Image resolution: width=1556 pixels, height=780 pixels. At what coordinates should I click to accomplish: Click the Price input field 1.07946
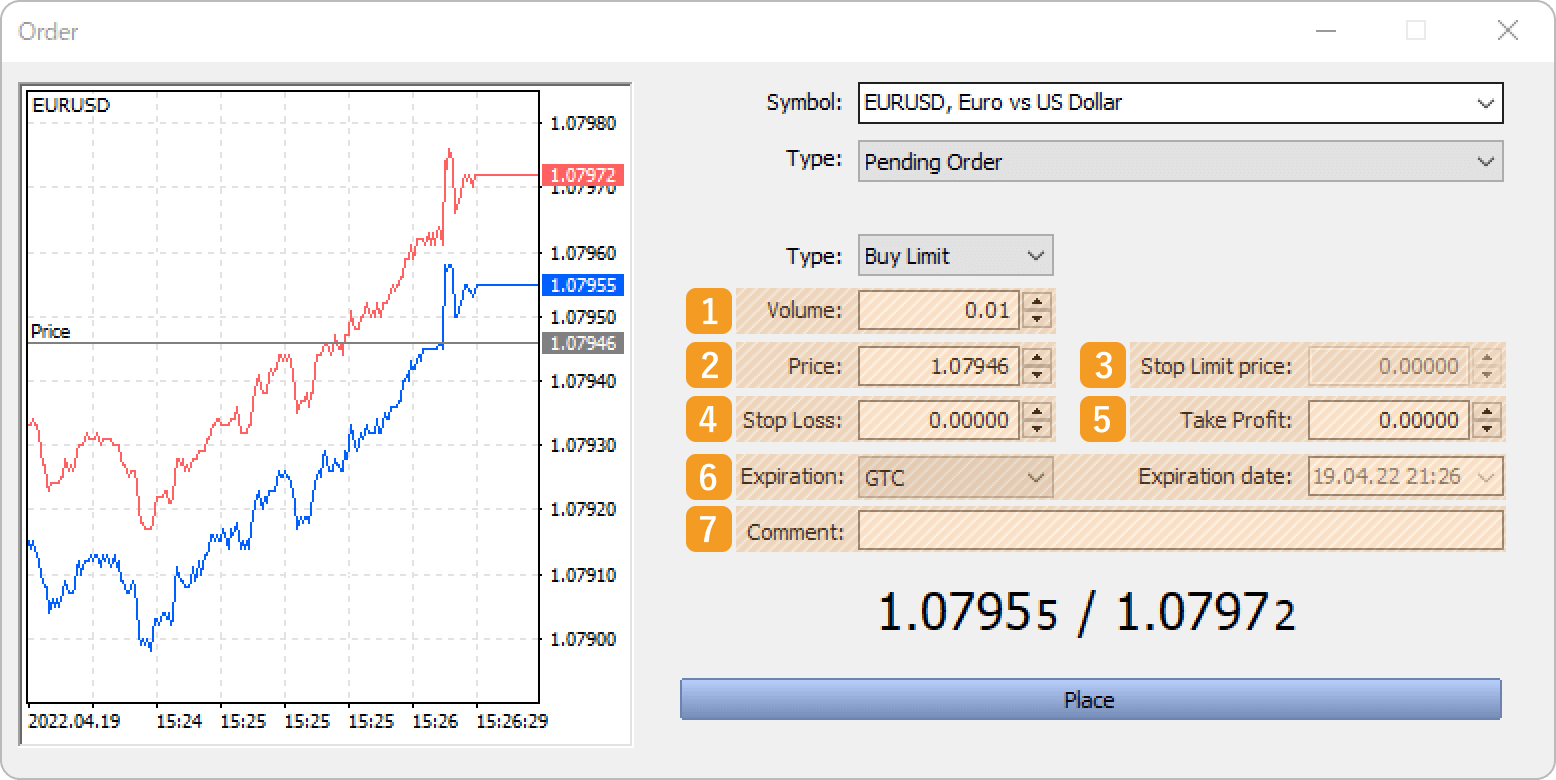[939, 366]
